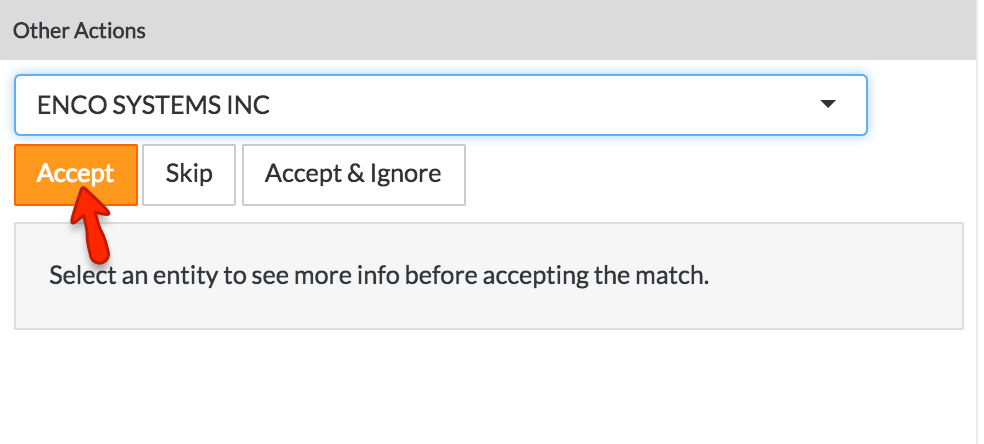Show entity options via the down arrow
The height and width of the screenshot is (444, 984).
pos(827,104)
